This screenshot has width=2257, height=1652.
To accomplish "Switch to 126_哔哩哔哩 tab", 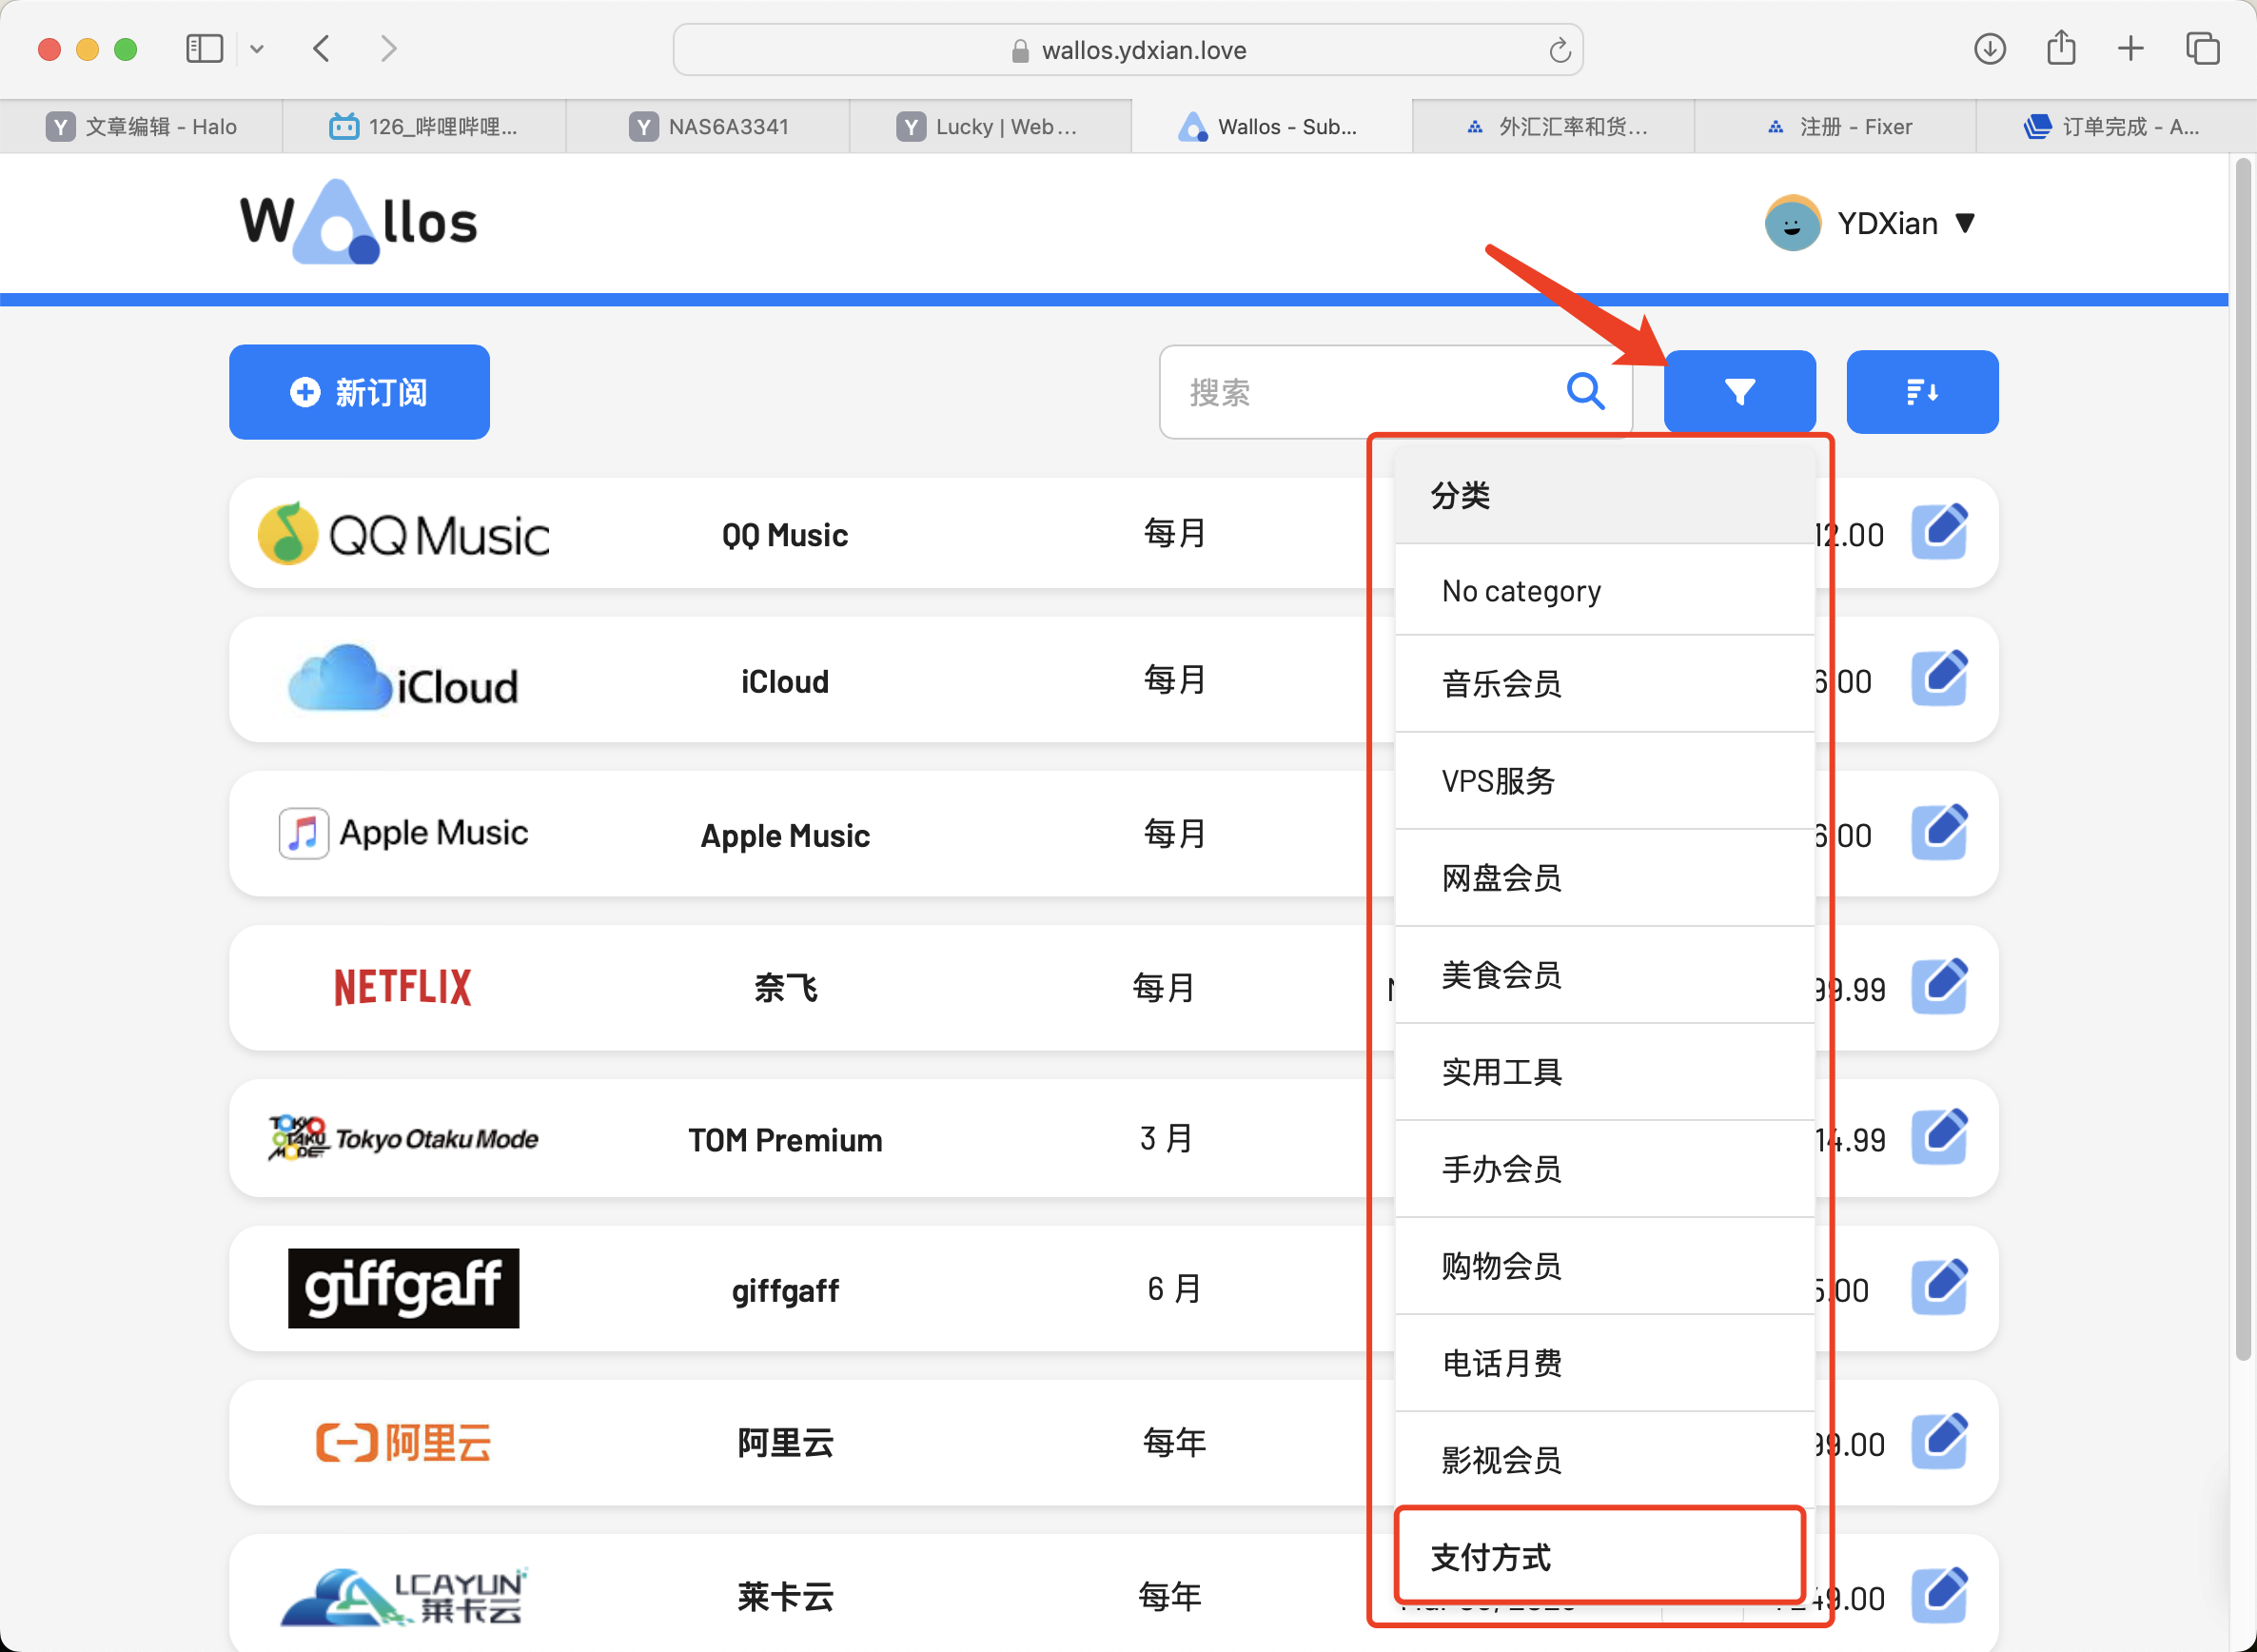I will point(424,126).
